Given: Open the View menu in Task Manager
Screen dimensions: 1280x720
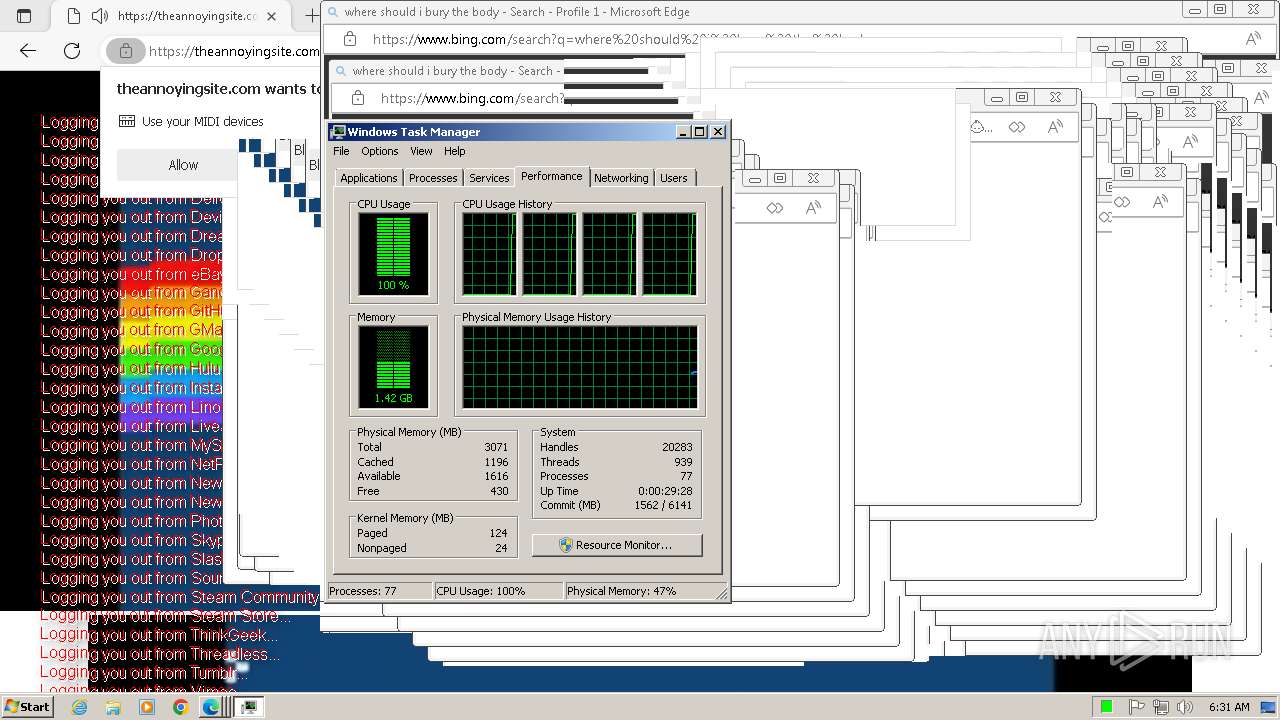Looking at the screenshot, I should (421, 151).
